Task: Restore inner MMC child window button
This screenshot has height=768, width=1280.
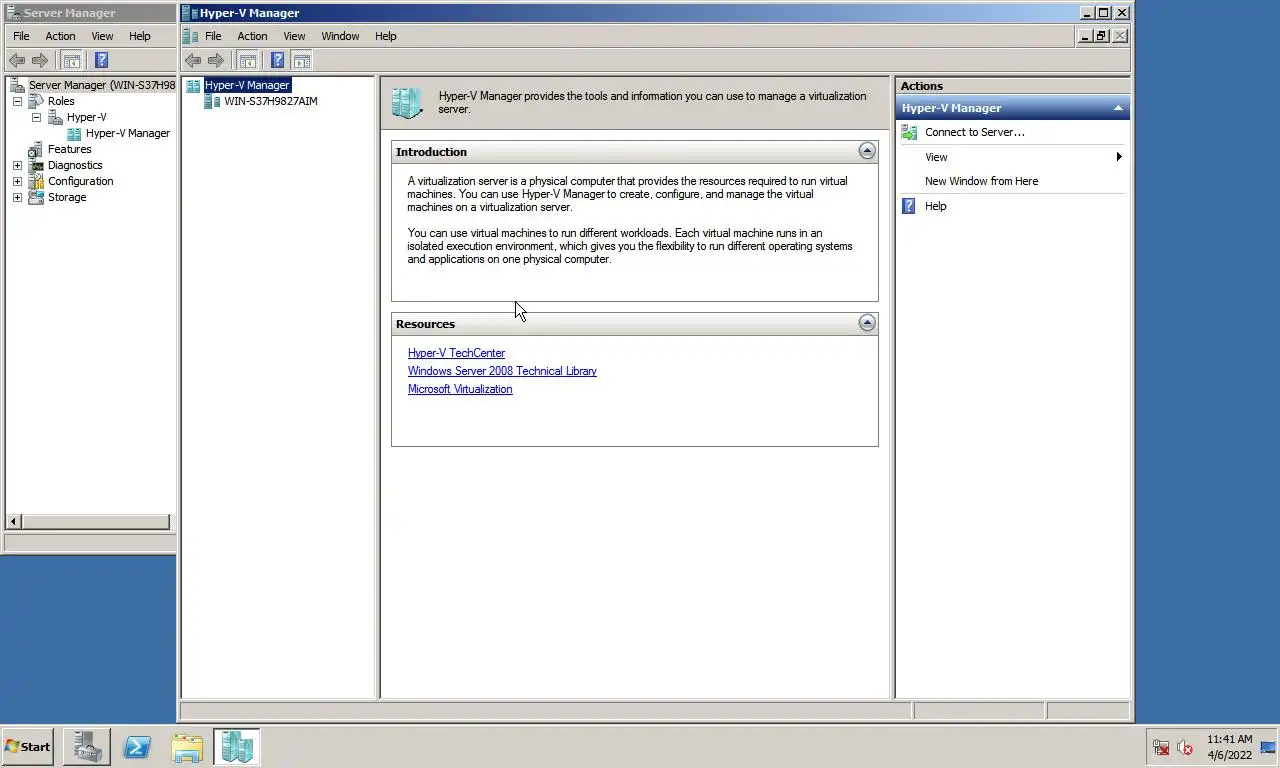Action: (1101, 36)
